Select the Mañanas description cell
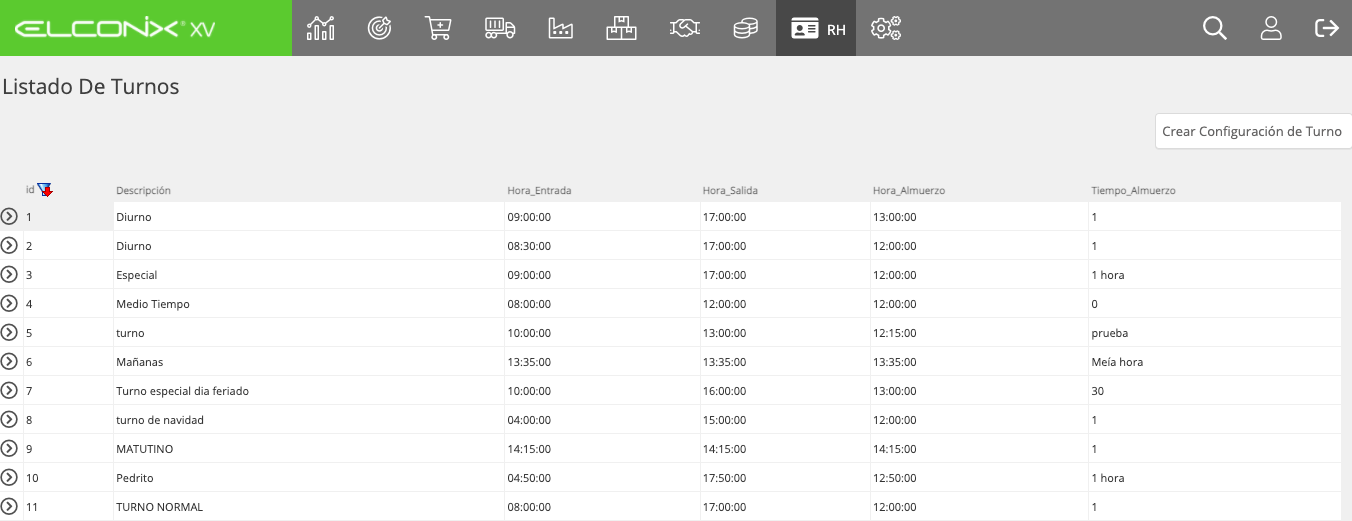Viewport: 1352px width, 521px height. pyautogui.click(x=308, y=362)
